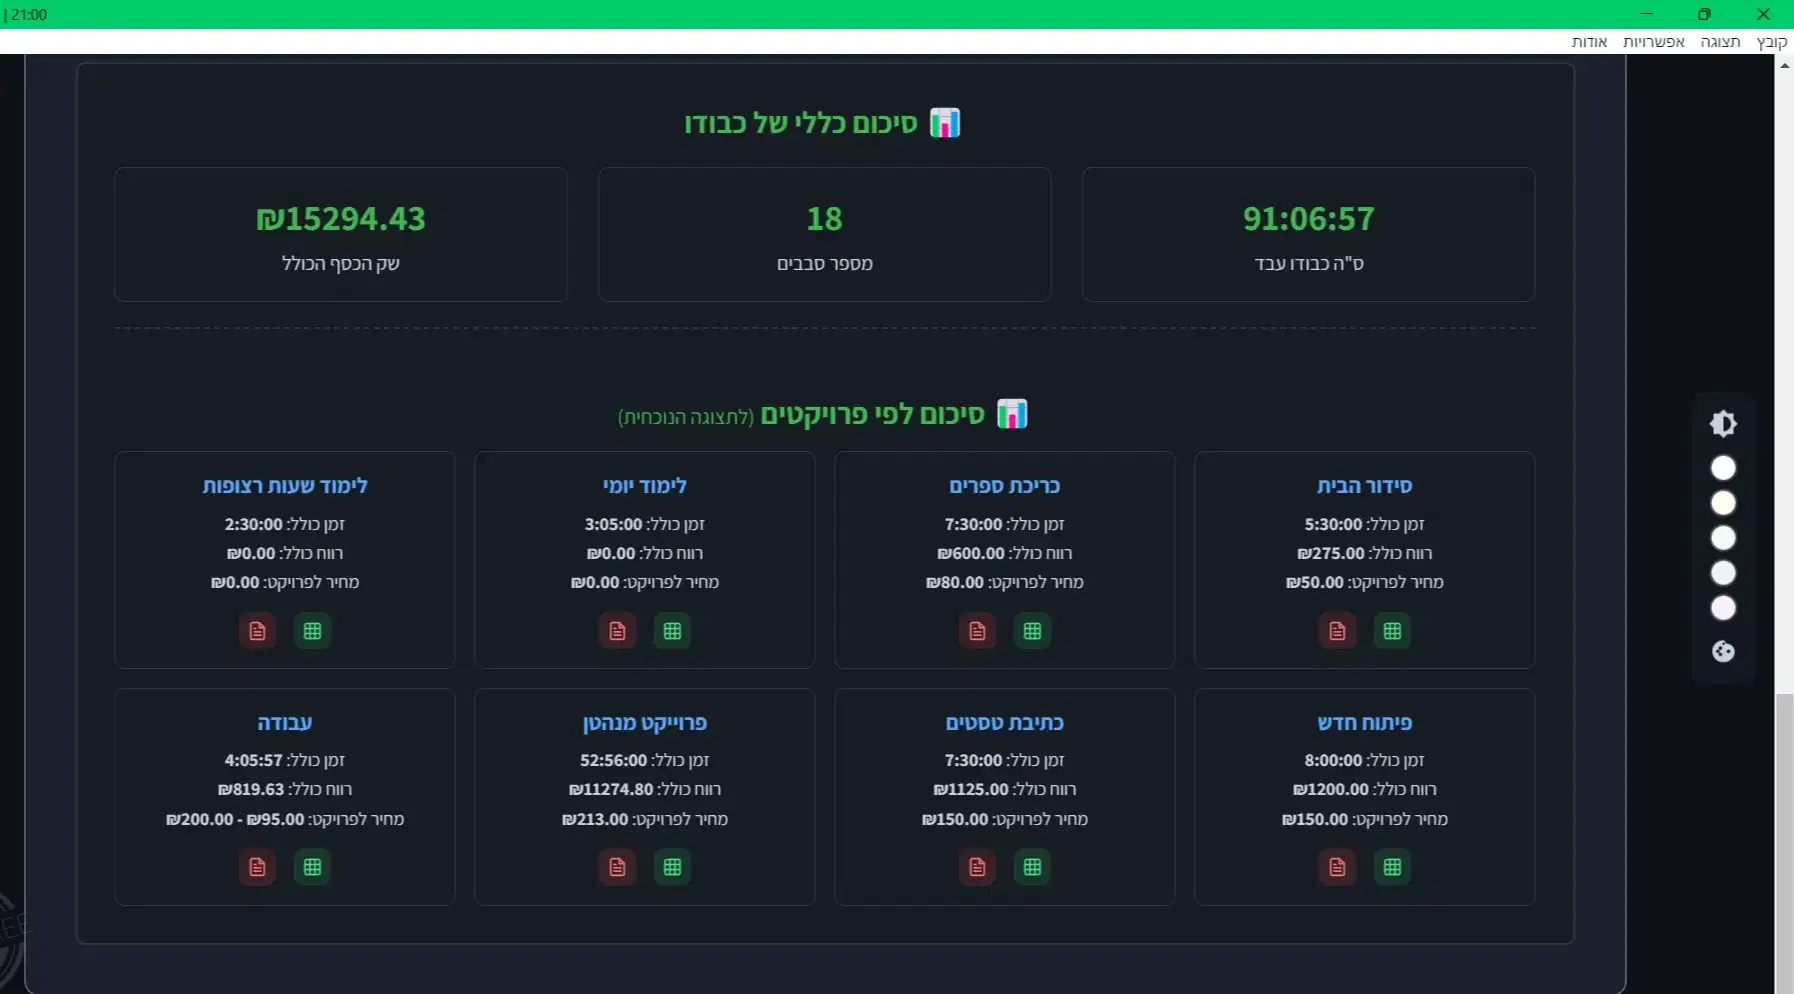Open red document report for פיתוח חדש
1794x994 pixels.
[1337, 867]
